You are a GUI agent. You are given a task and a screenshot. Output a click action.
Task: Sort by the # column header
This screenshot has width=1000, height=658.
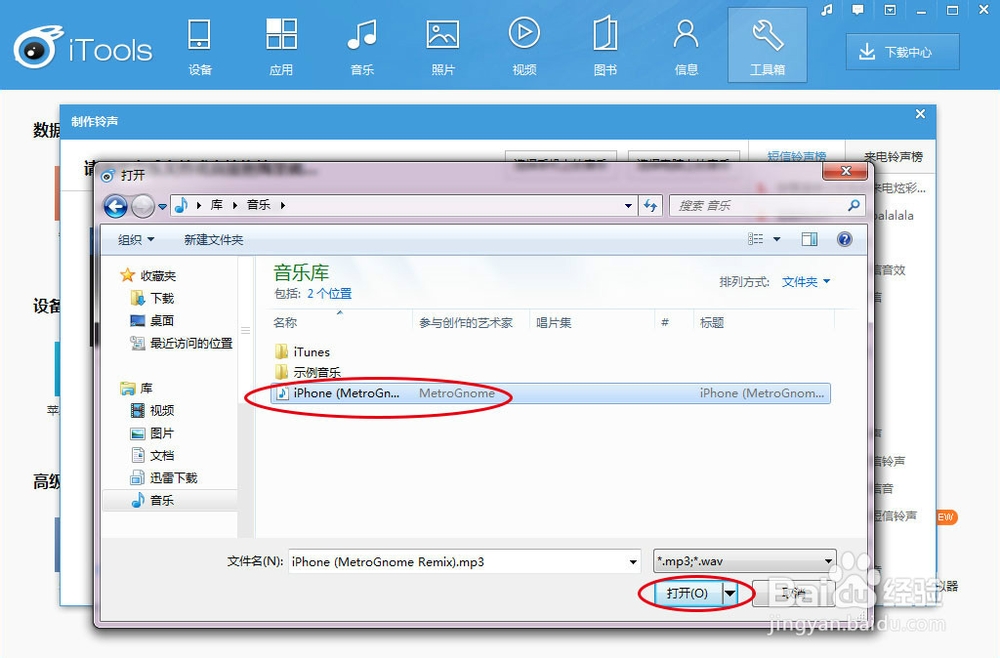[674, 323]
